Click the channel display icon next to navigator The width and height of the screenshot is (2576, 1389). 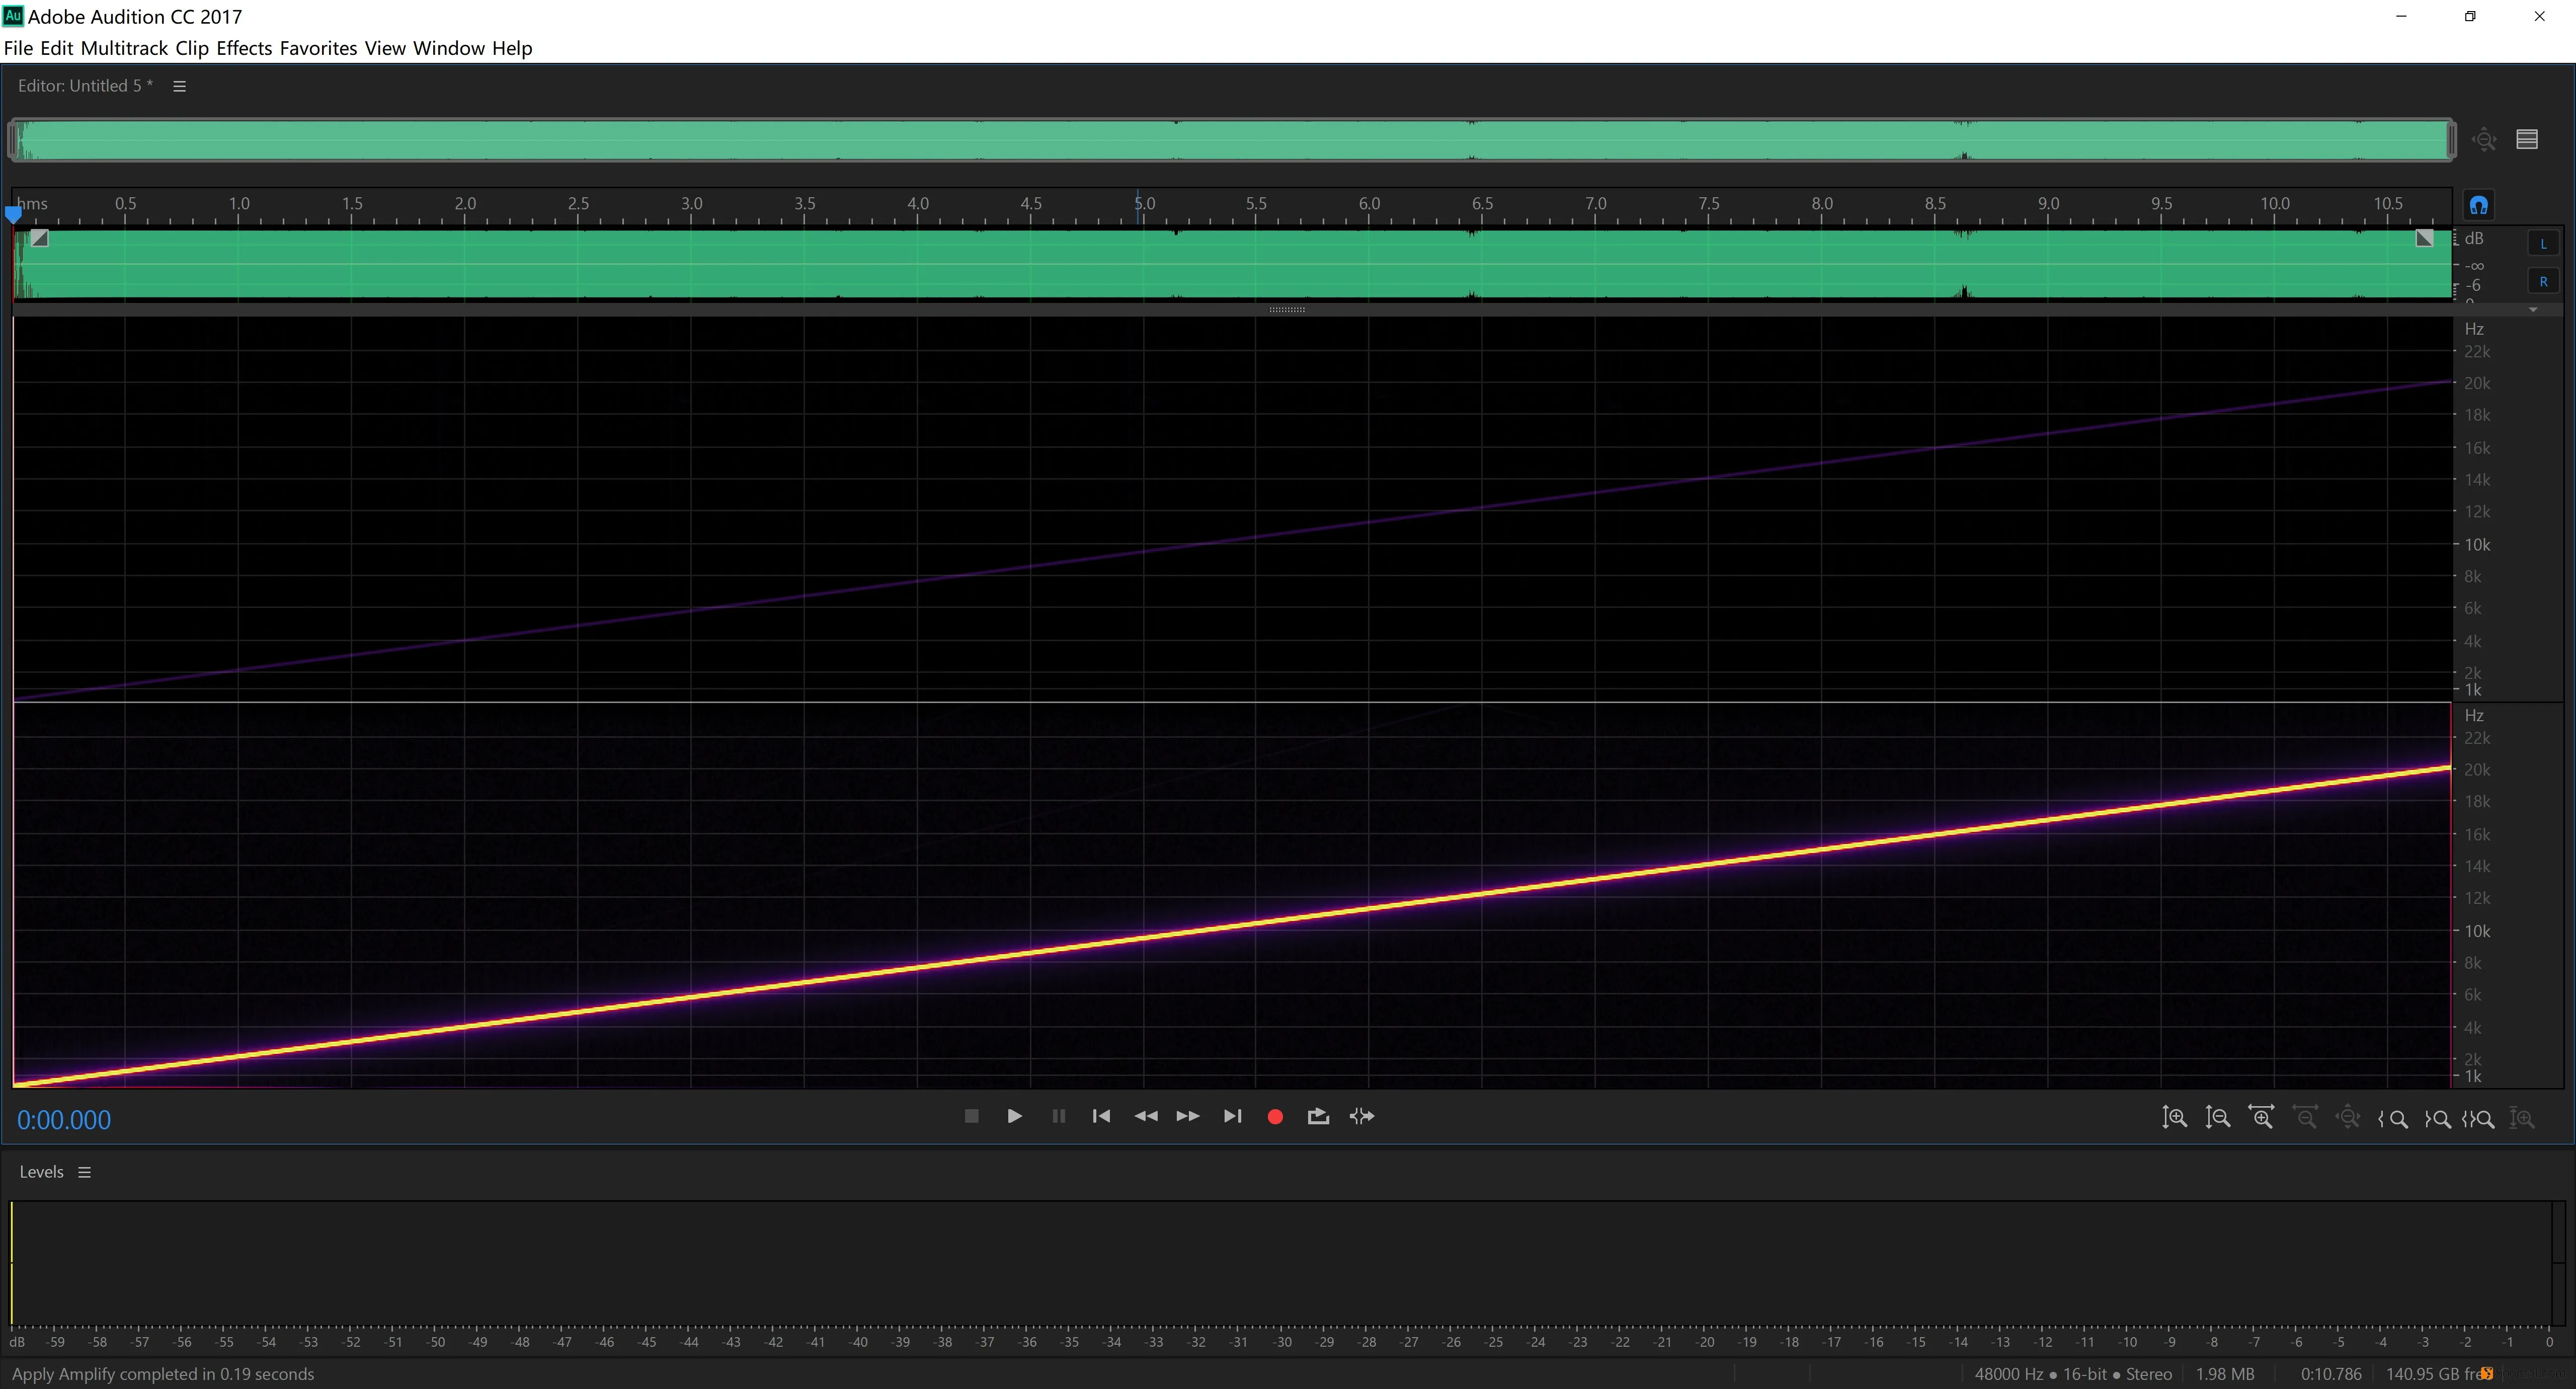click(2527, 139)
